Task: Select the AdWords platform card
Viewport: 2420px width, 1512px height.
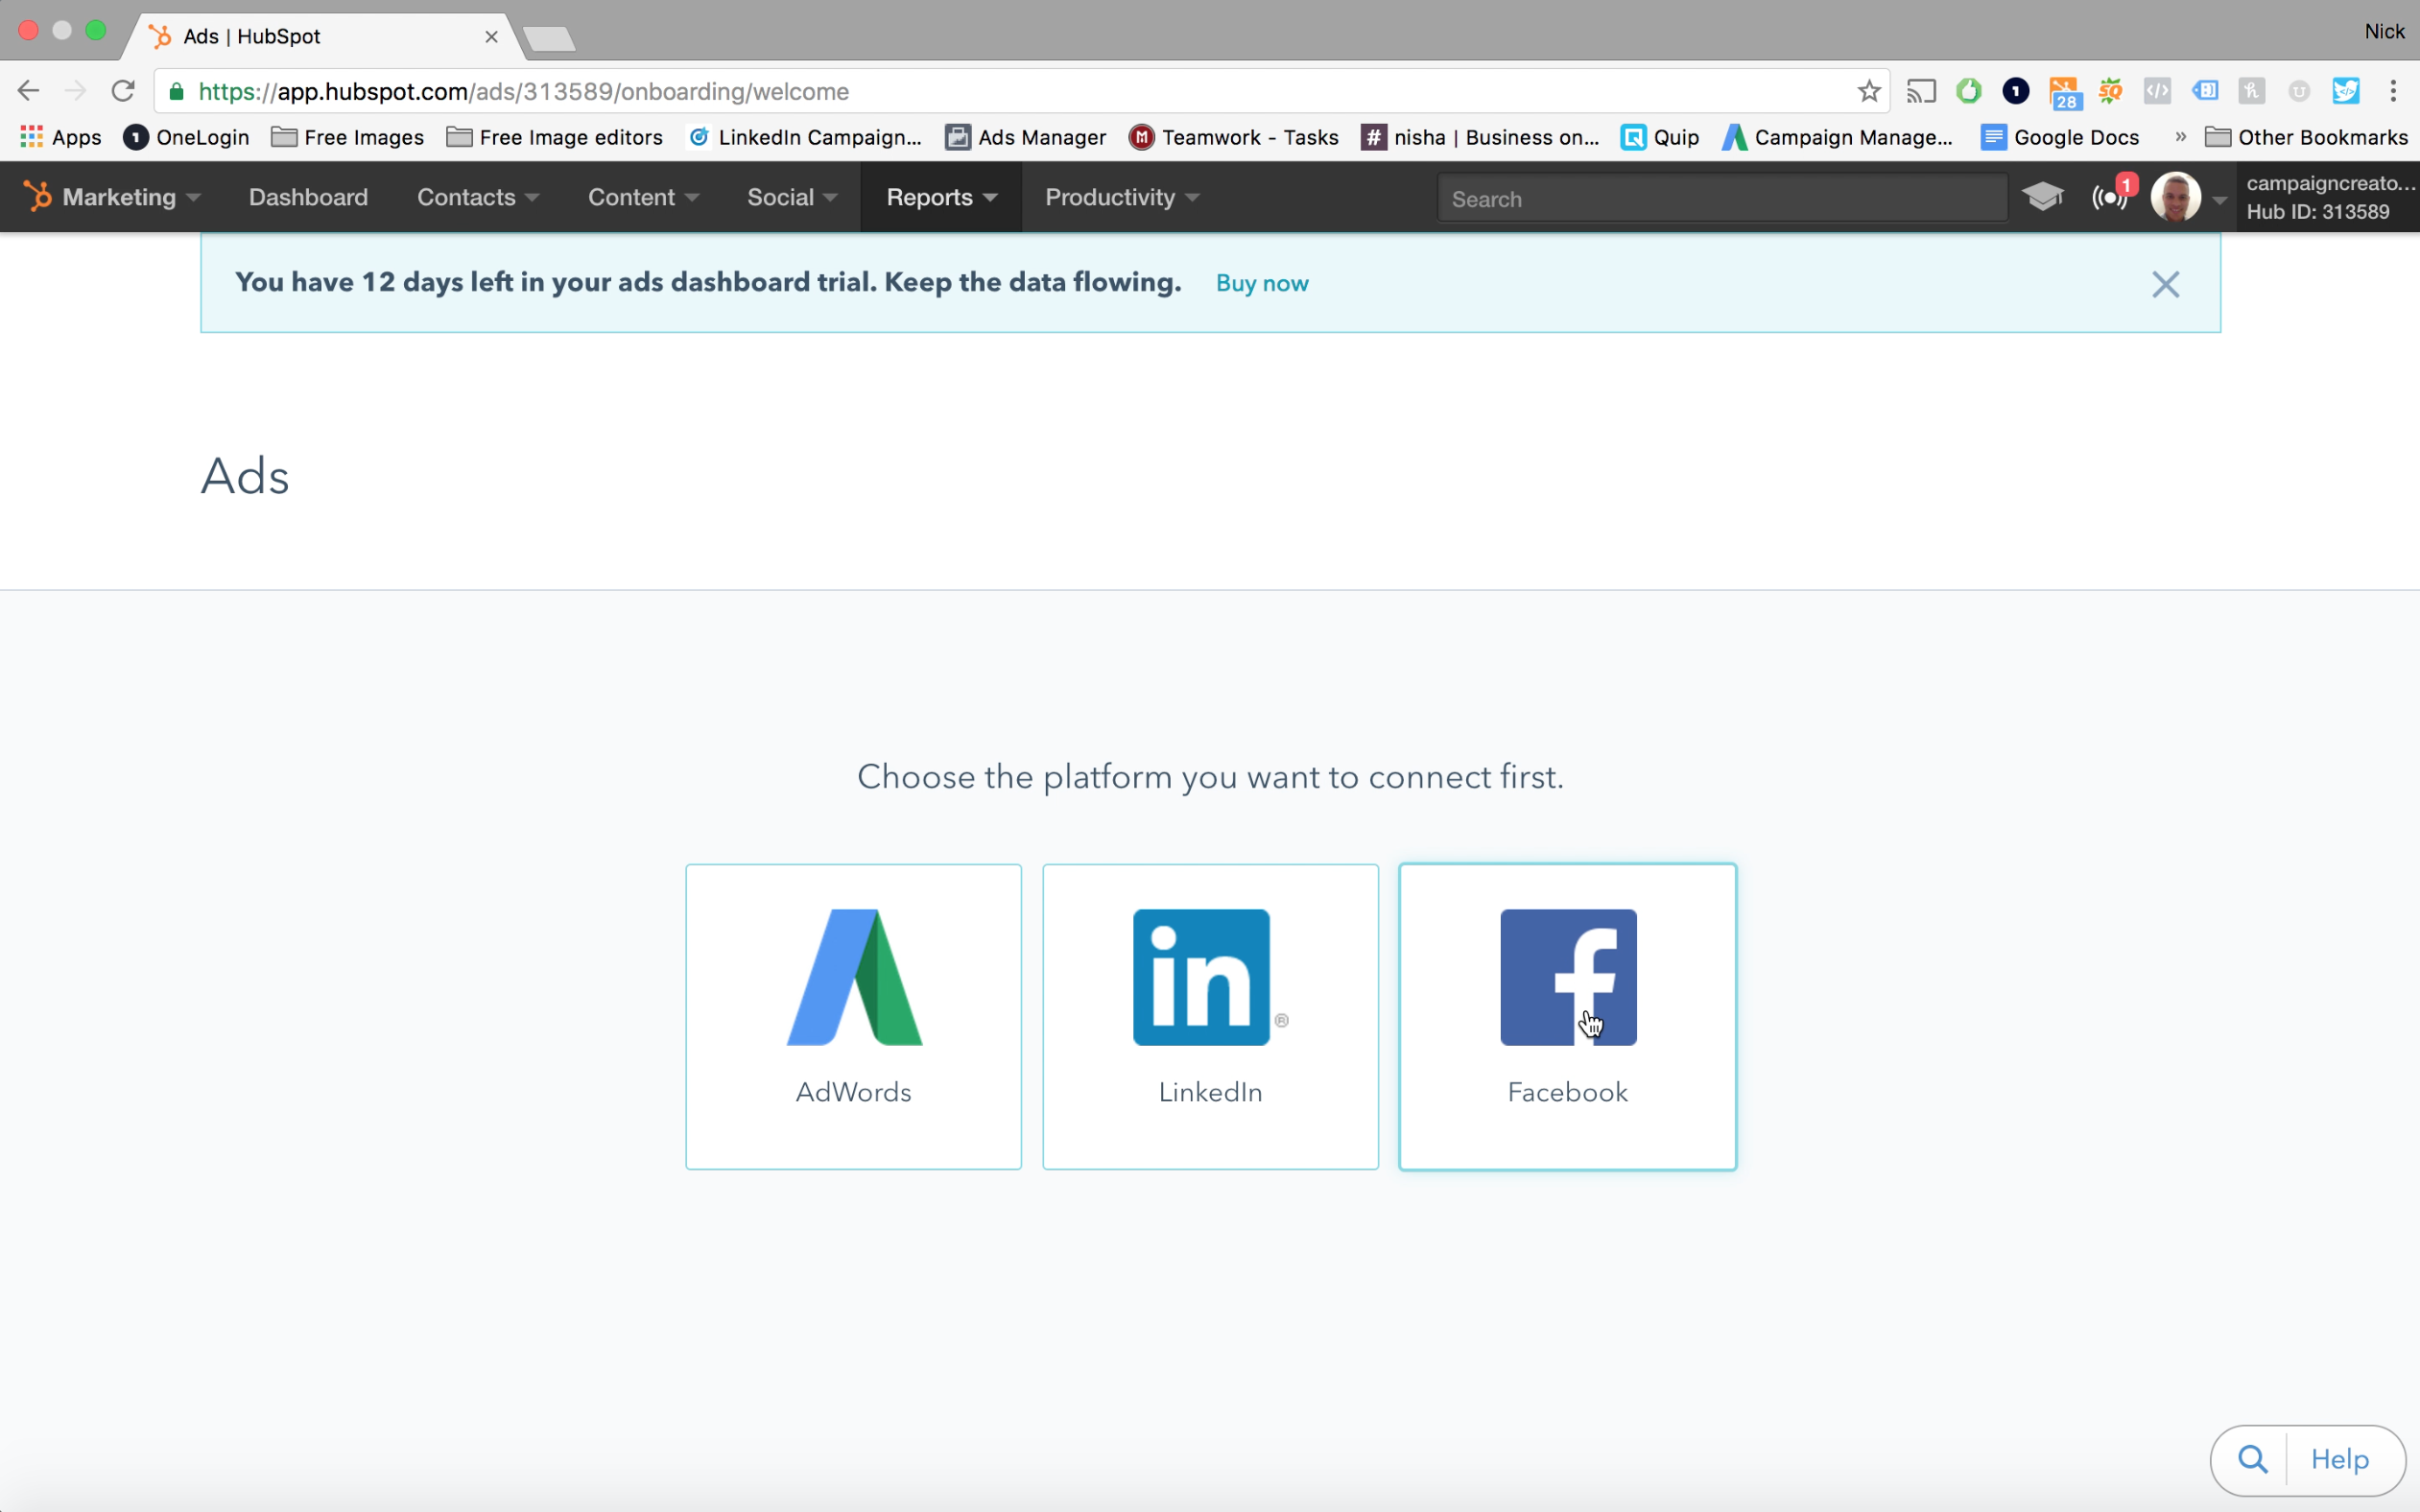Action: pos(852,1015)
